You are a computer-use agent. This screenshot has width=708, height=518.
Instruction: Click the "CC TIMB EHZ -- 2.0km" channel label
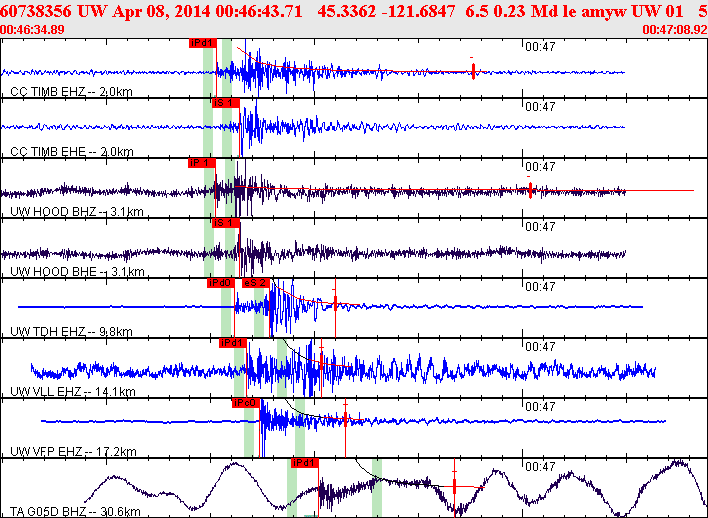point(71,92)
